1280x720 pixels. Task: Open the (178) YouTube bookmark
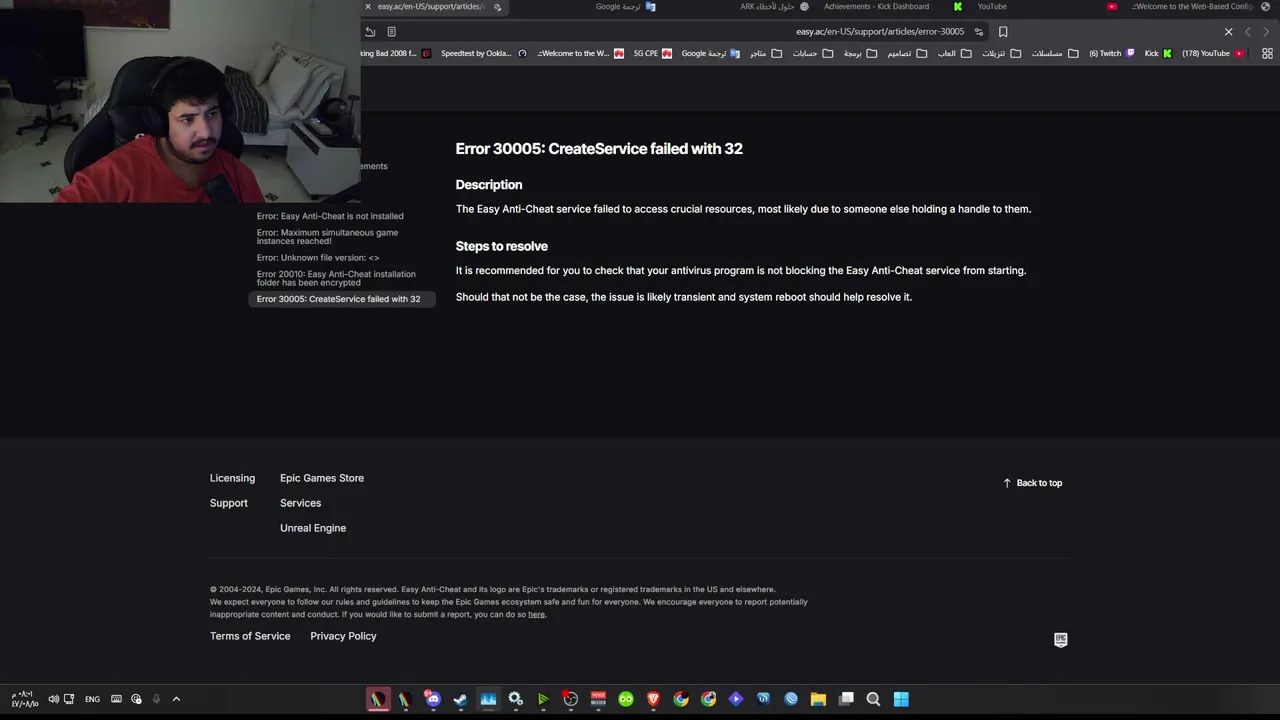pyautogui.click(x=1213, y=54)
